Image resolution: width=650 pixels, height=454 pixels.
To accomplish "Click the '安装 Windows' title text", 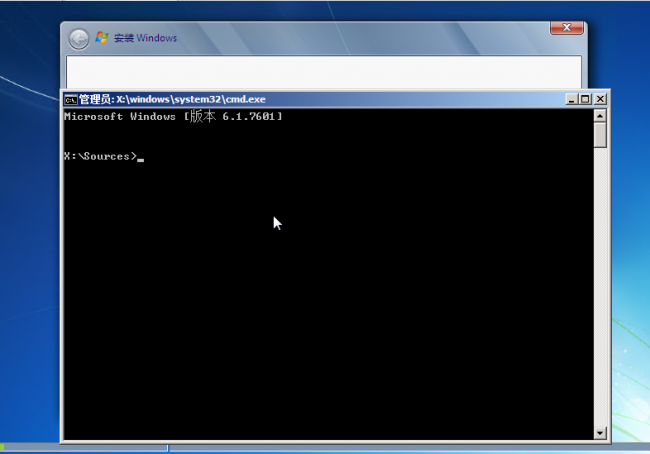I will tap(146, 38).
